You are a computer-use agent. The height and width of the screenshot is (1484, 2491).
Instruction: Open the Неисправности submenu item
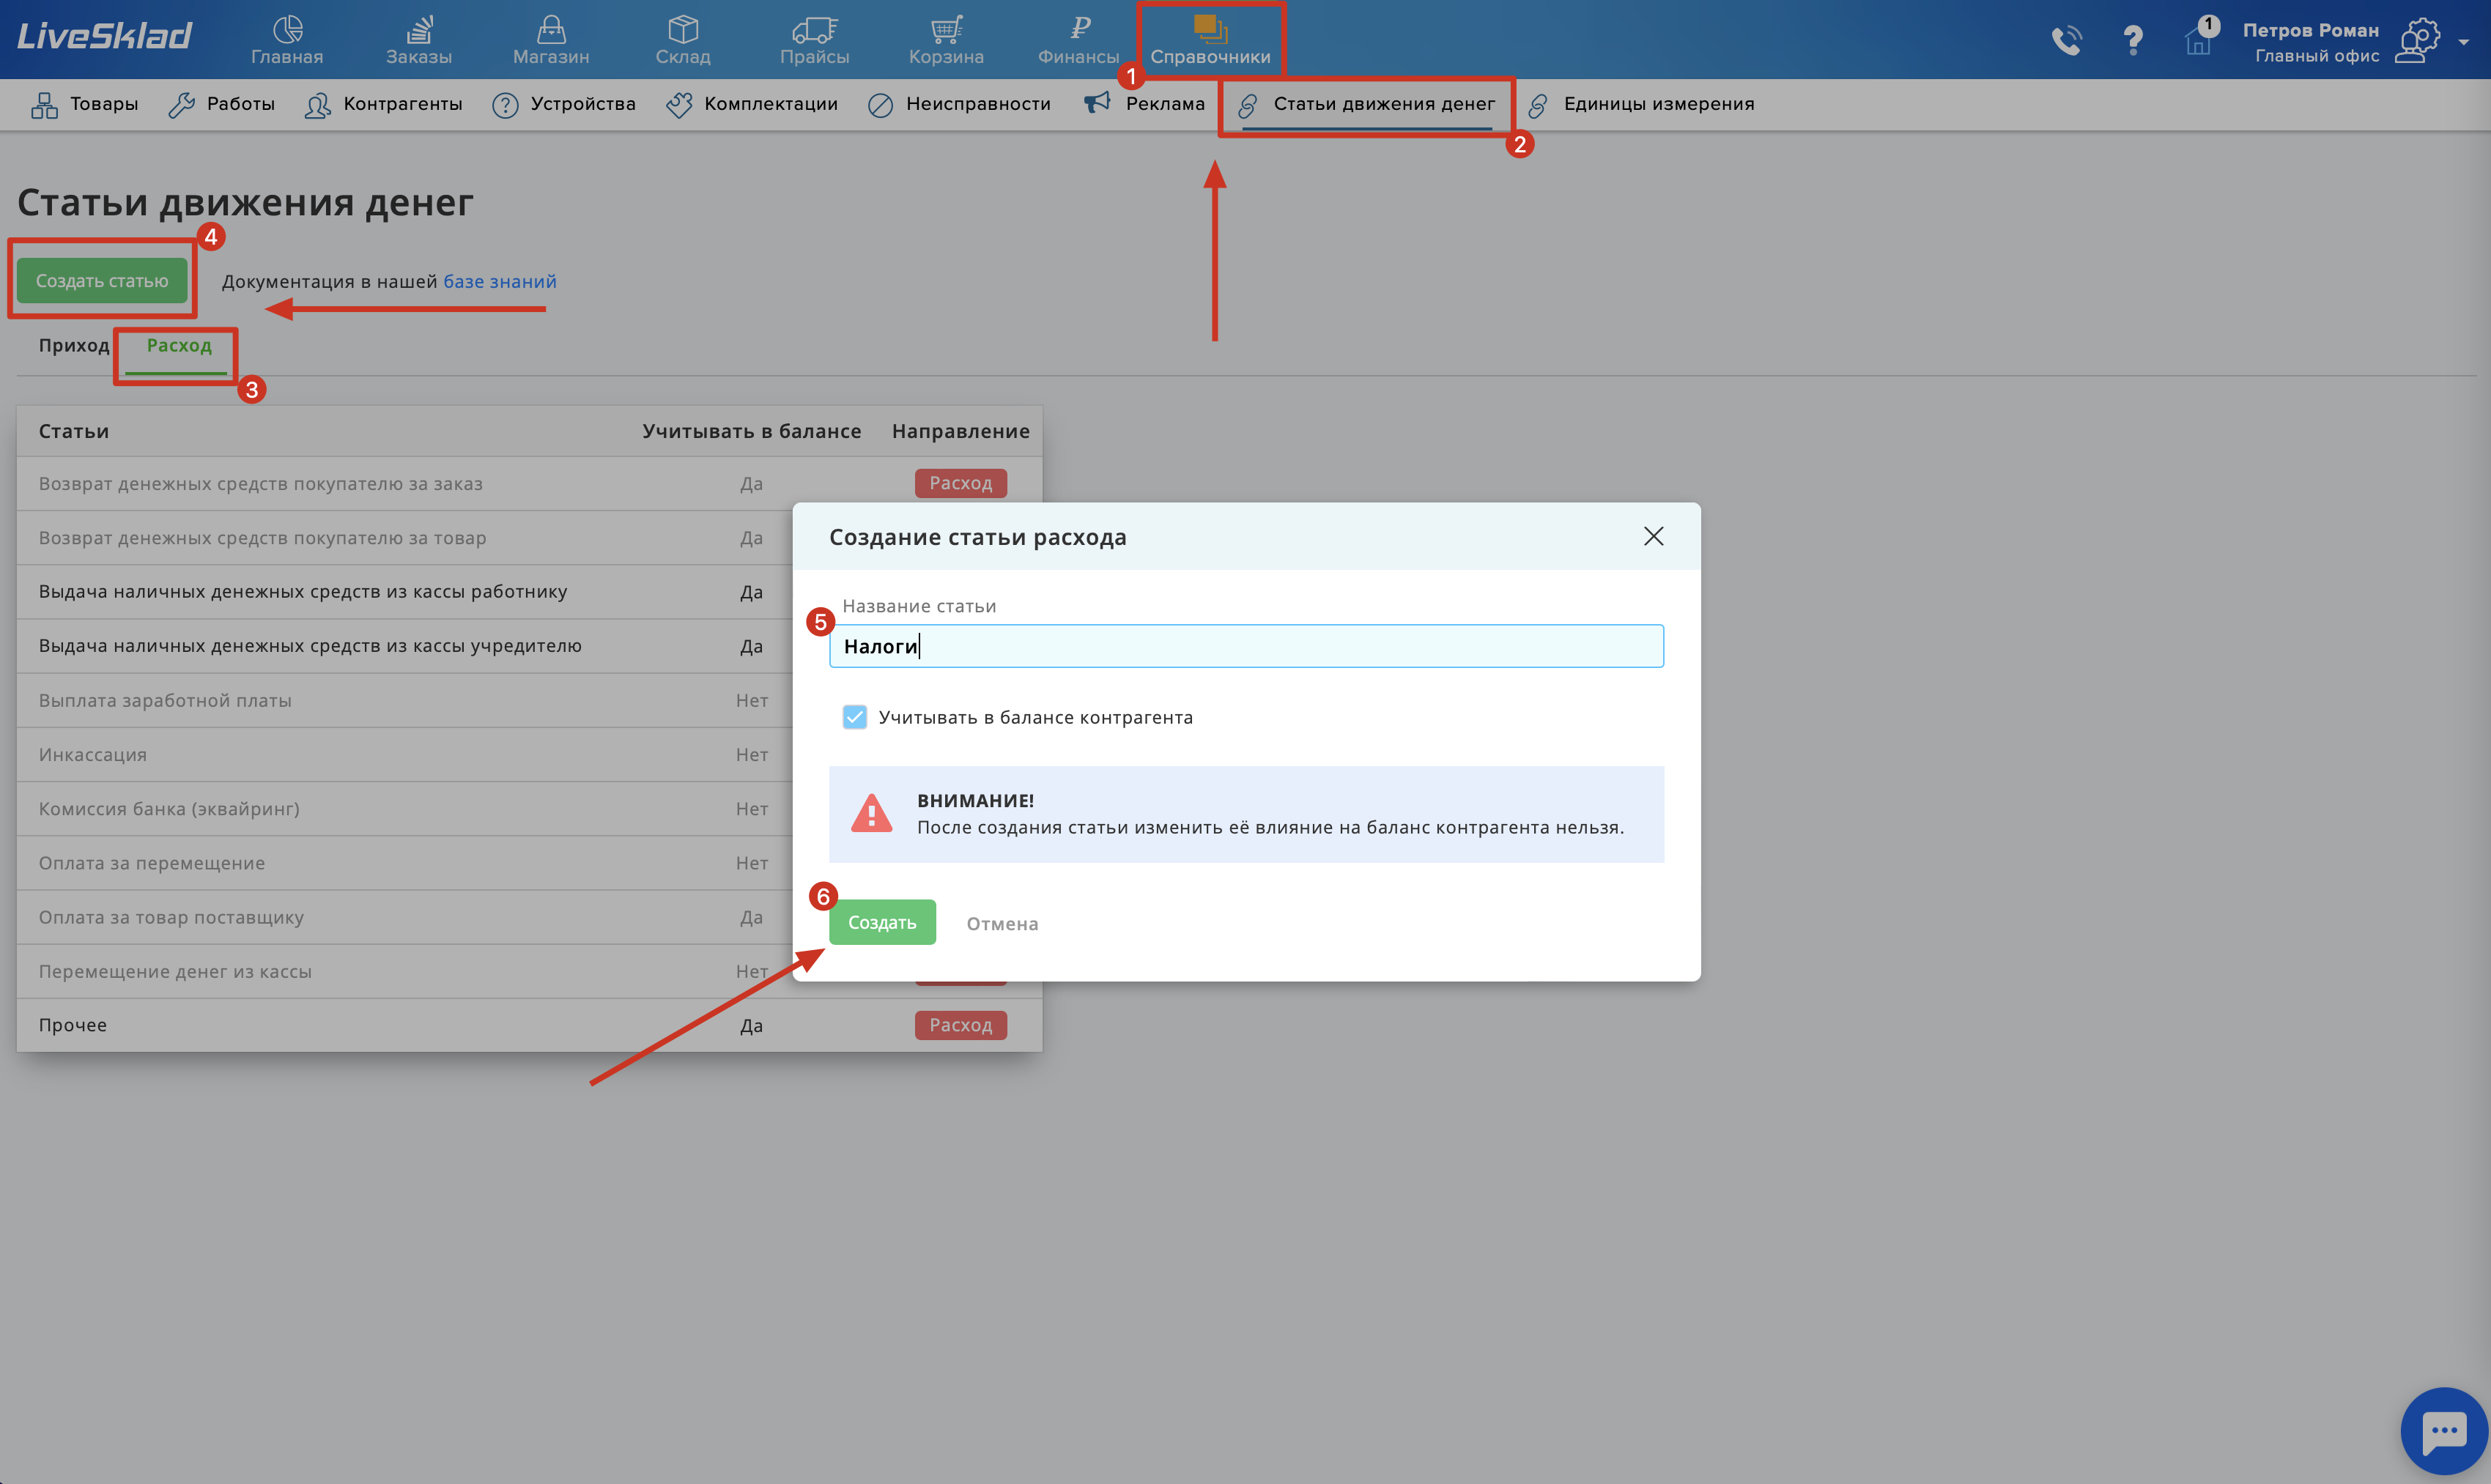960,104
